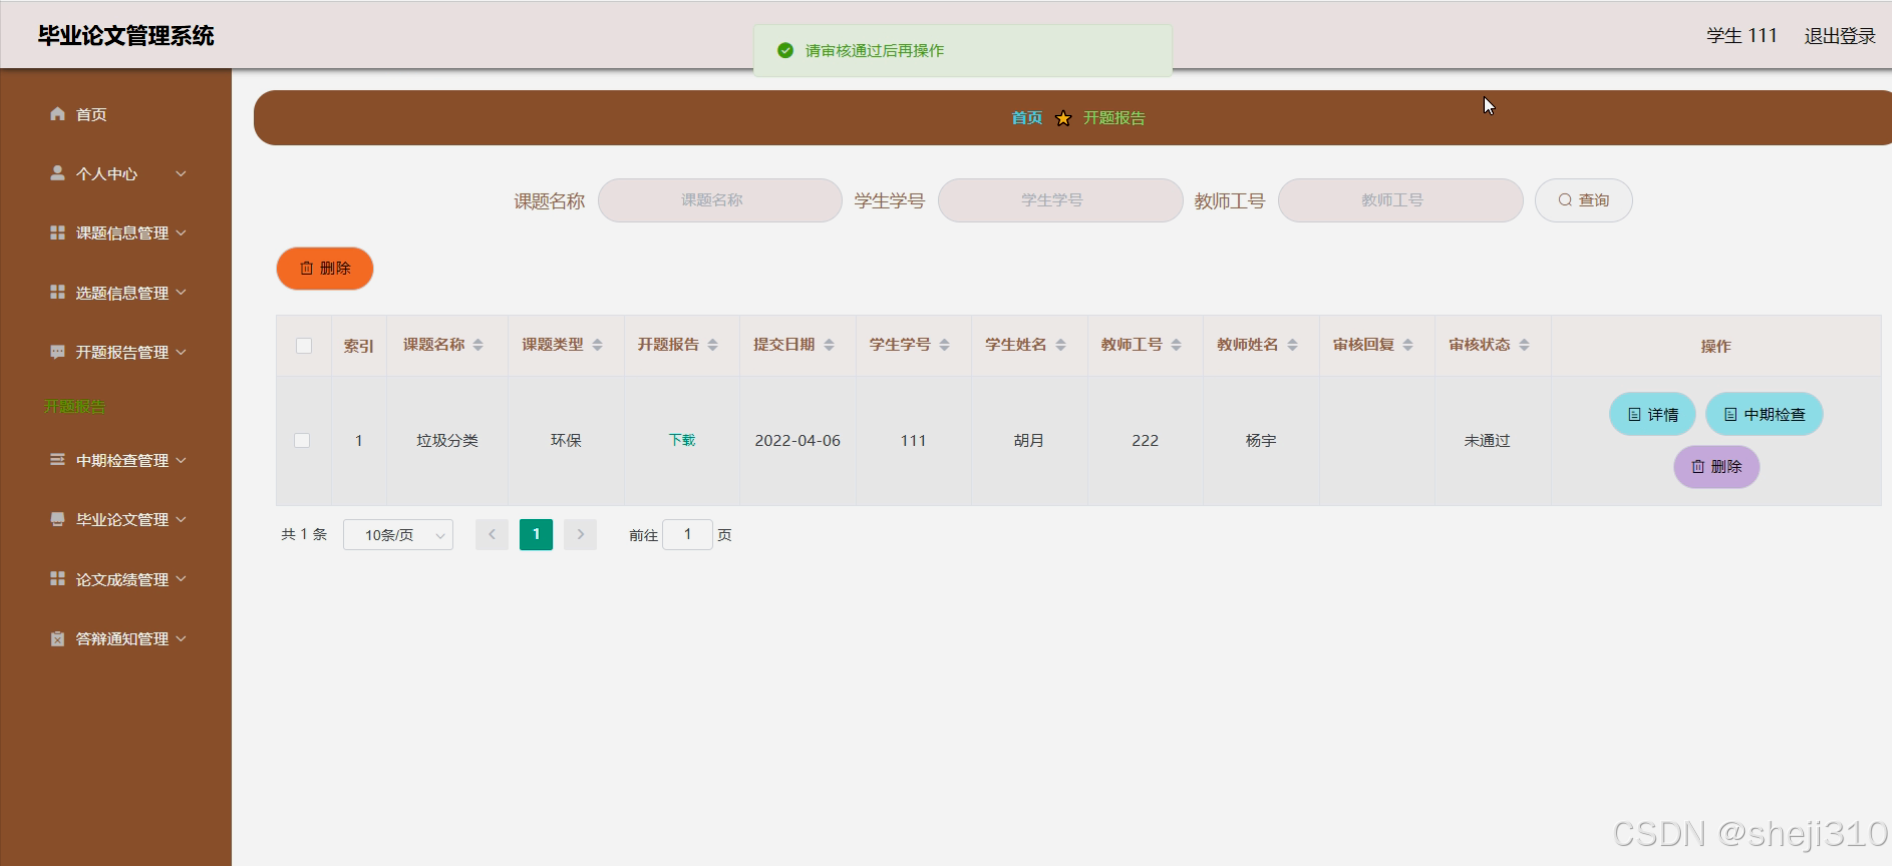Expand the 论文成绩管理 chevron

181,579
